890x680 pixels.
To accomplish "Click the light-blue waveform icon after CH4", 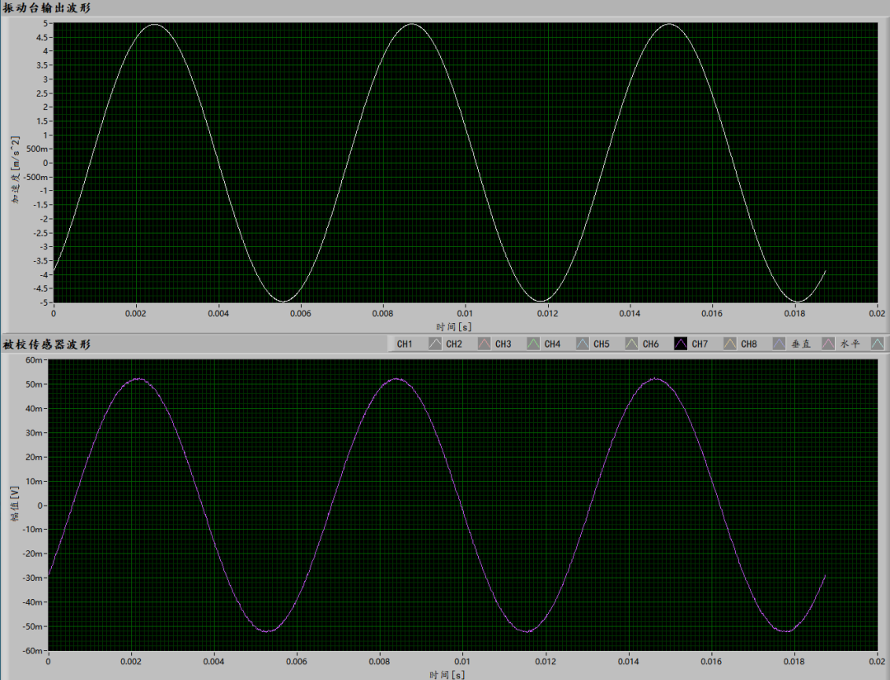I will tap(582, 343).
